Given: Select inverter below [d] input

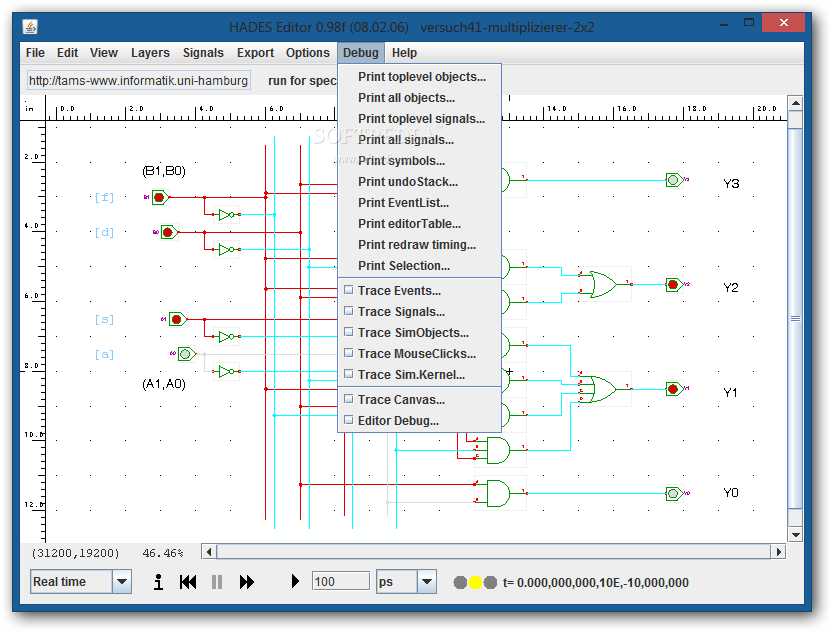Looking at the screenshot, I should click(227, 249).
